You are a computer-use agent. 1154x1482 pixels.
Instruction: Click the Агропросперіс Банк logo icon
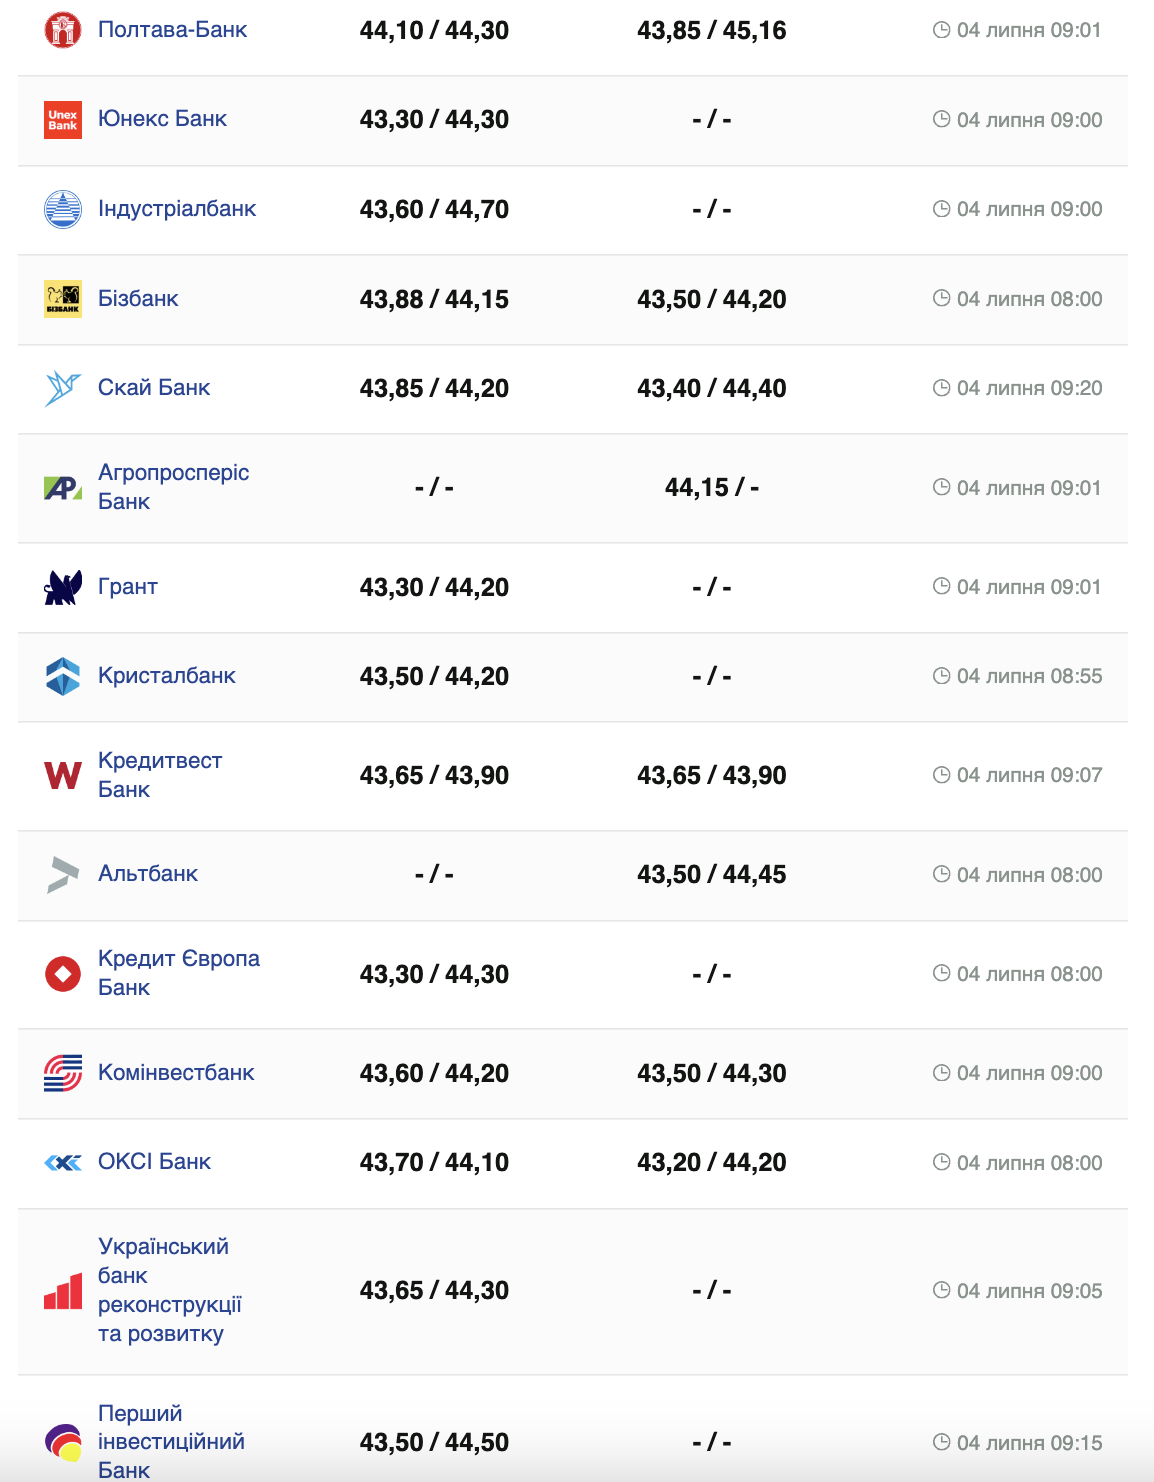[x=62, y=488]
